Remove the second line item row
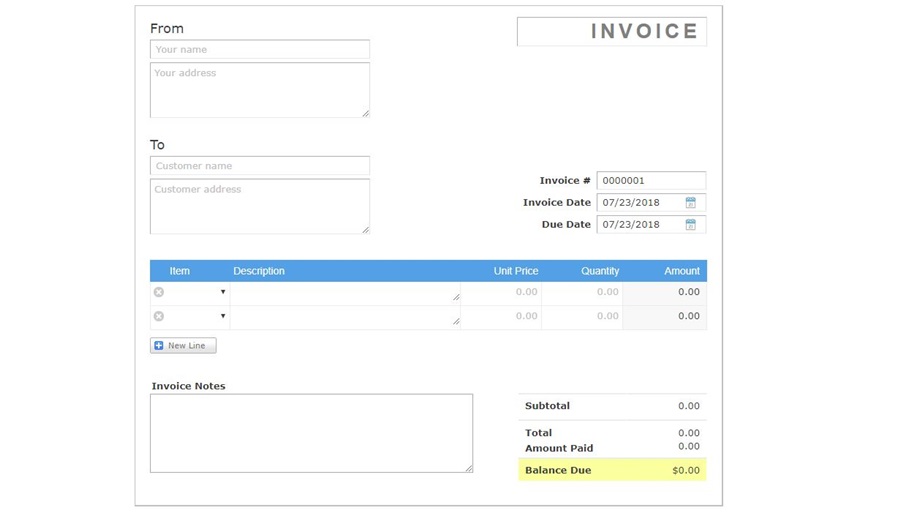This screenshot has height=518, width=900. tap(159, 316)
